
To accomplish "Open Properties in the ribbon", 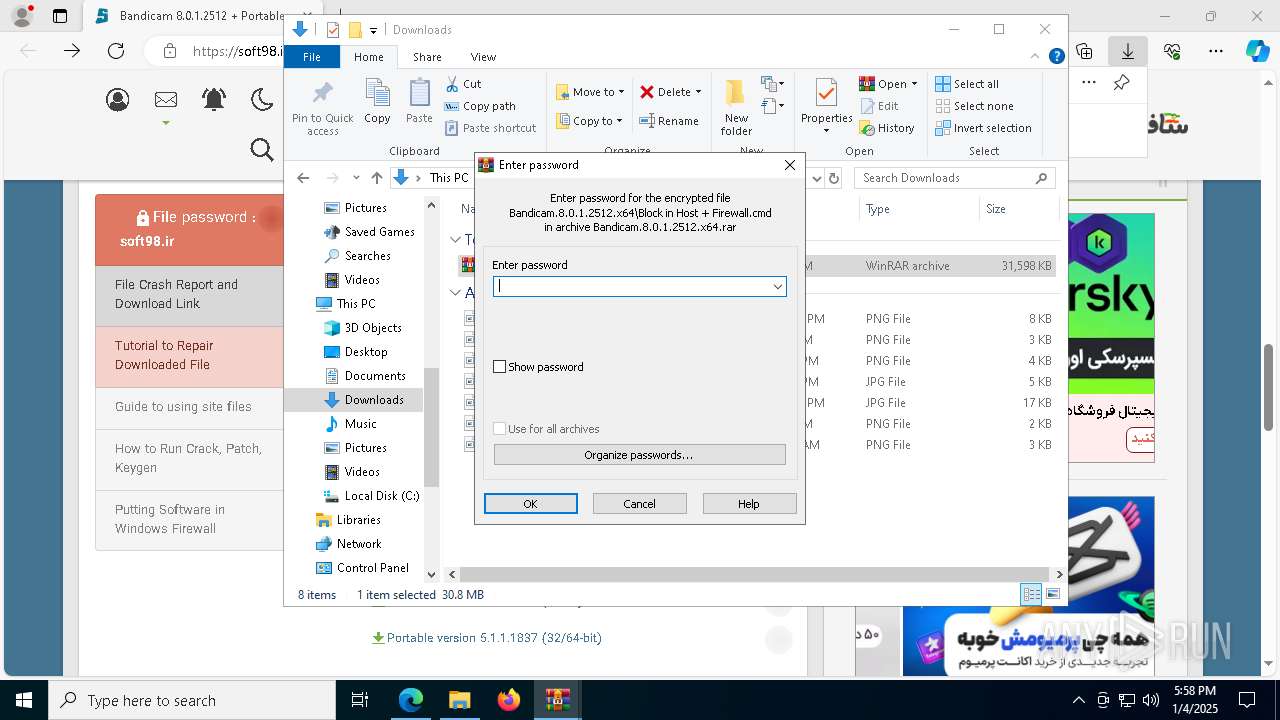I will (826, 106).
